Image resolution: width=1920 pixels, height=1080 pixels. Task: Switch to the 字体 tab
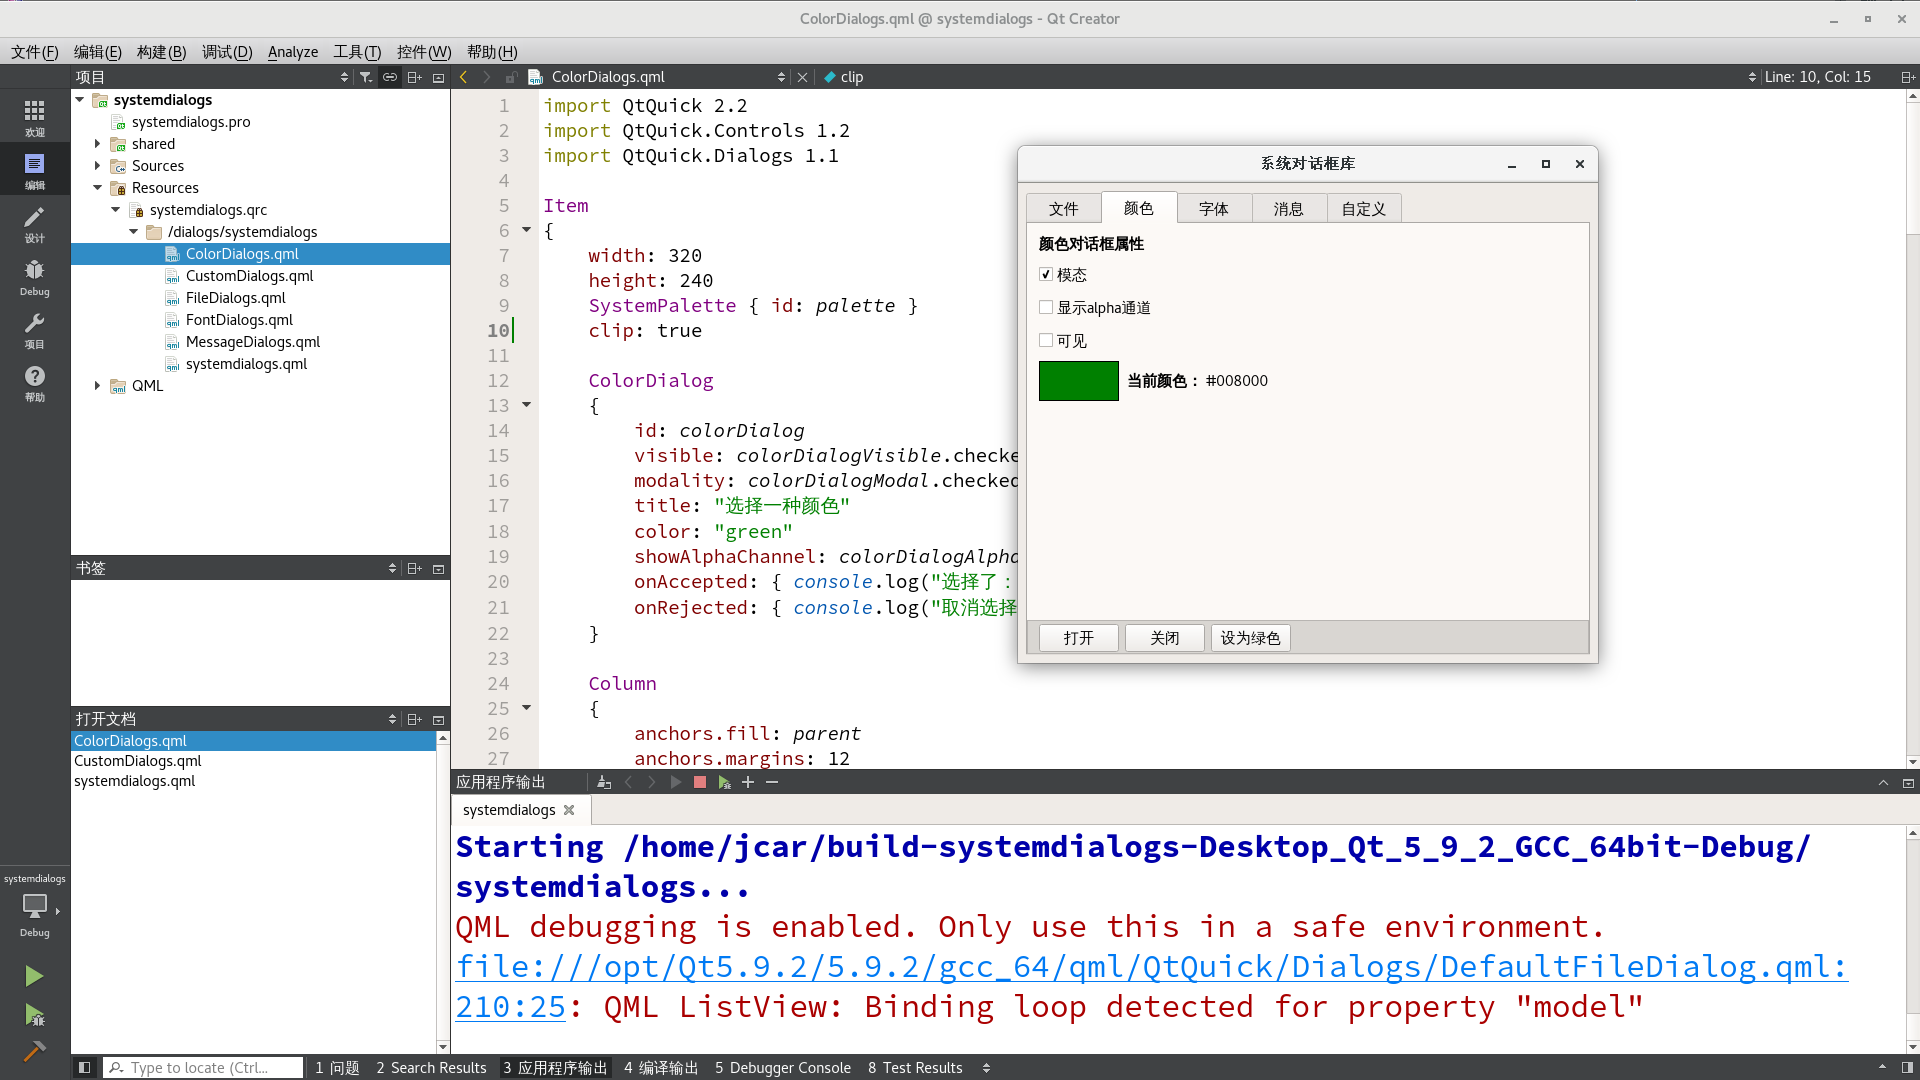pyautogui.click(x=1213, y=208)
